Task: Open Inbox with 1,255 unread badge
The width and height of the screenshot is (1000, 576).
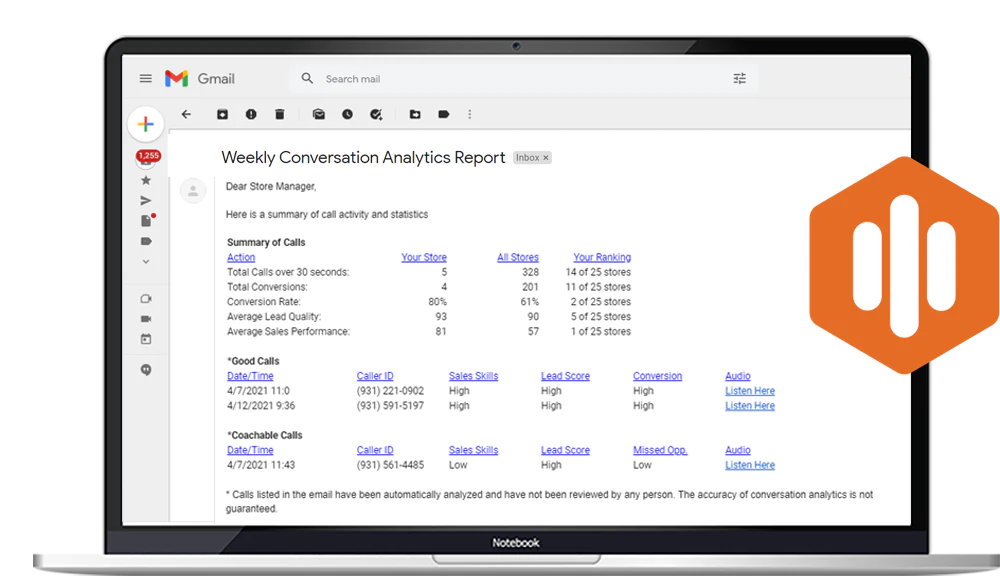Action: [147, 158]
